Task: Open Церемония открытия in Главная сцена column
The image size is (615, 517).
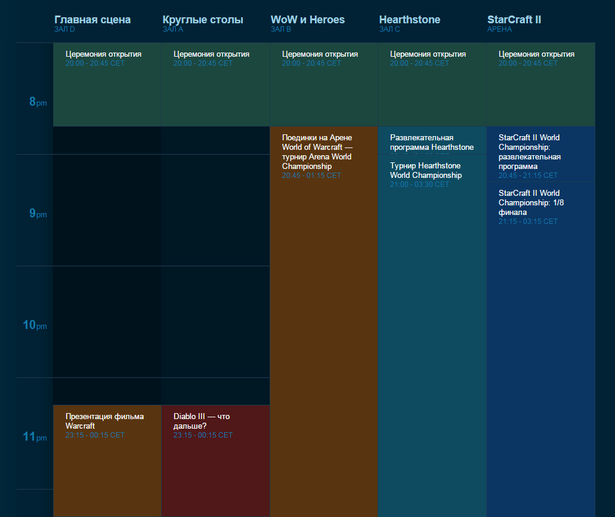Action: click(107, 85)
